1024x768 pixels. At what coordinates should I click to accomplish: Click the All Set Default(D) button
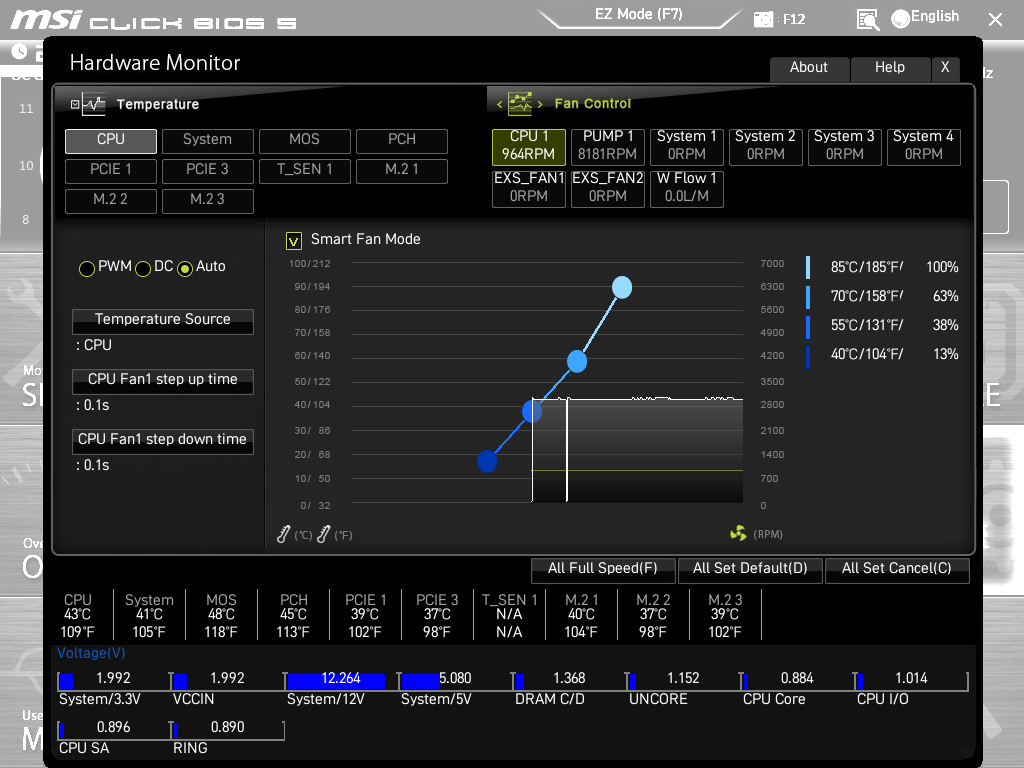(x=750, y=569)
